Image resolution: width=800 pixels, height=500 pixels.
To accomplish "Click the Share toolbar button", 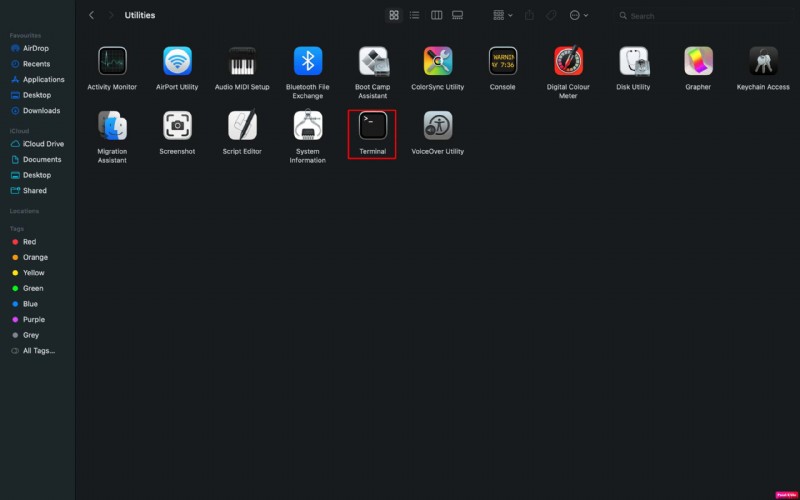I will coord(530,15).
